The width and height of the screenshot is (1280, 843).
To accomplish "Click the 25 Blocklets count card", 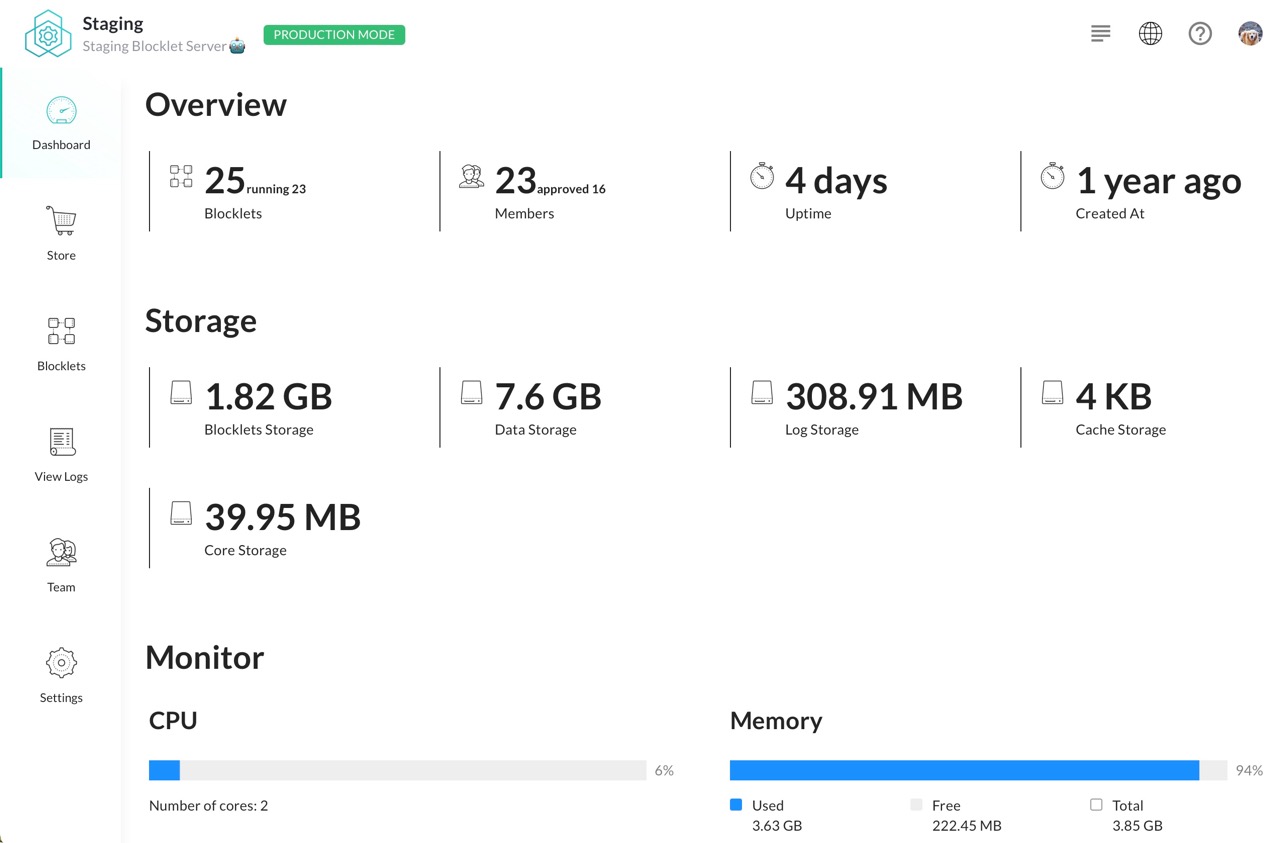I will 255,191.
